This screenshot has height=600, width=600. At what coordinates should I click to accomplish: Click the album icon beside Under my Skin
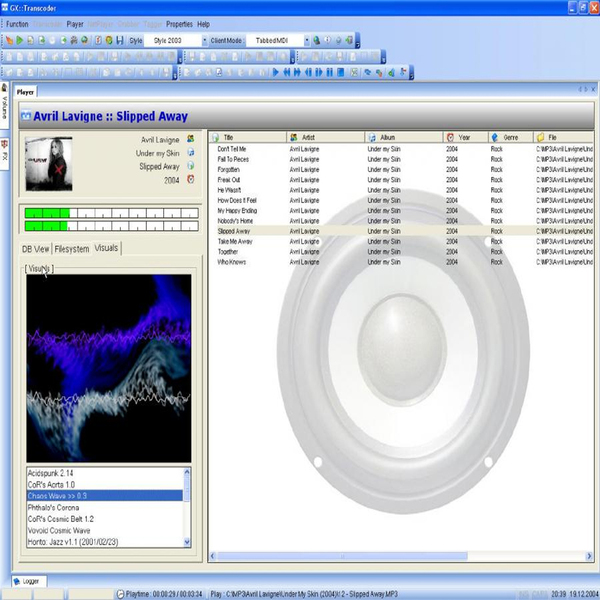tap(191, 153)
